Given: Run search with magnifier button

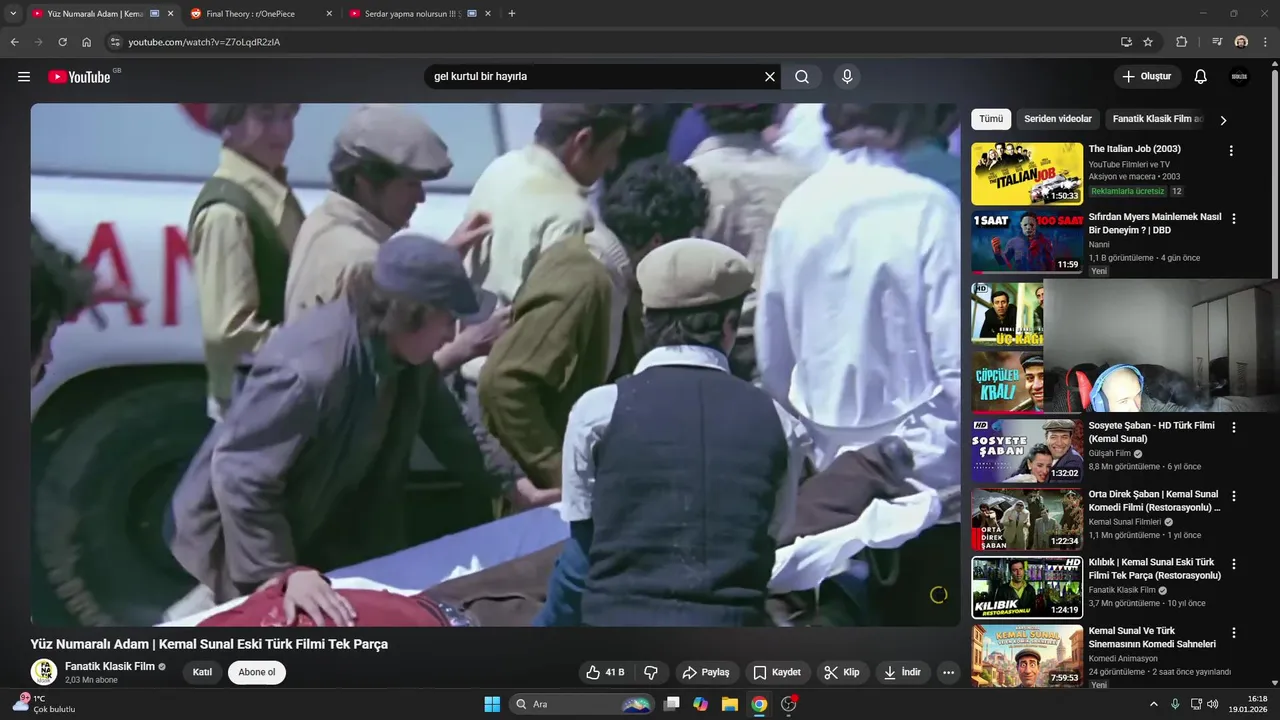Looking at the screenshot, I should click(x=802, y=77).
